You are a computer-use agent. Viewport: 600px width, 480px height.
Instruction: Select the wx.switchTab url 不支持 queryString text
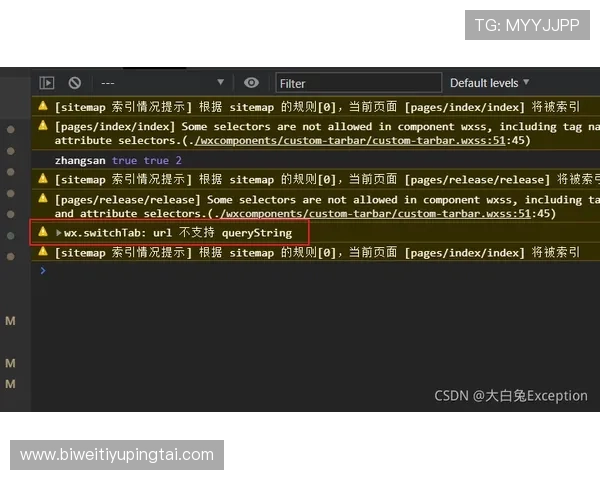pyautogui.click(x=178, y=232)
